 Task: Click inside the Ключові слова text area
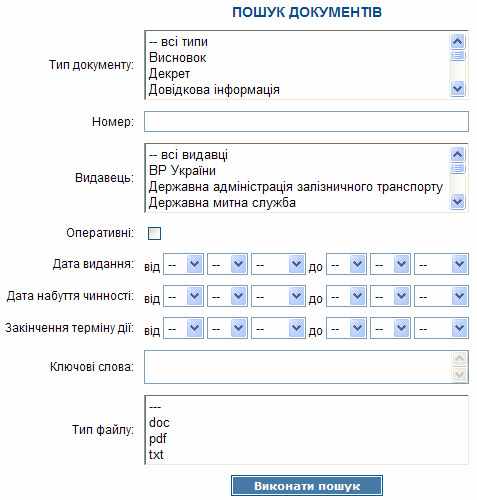tap(299, 367)
